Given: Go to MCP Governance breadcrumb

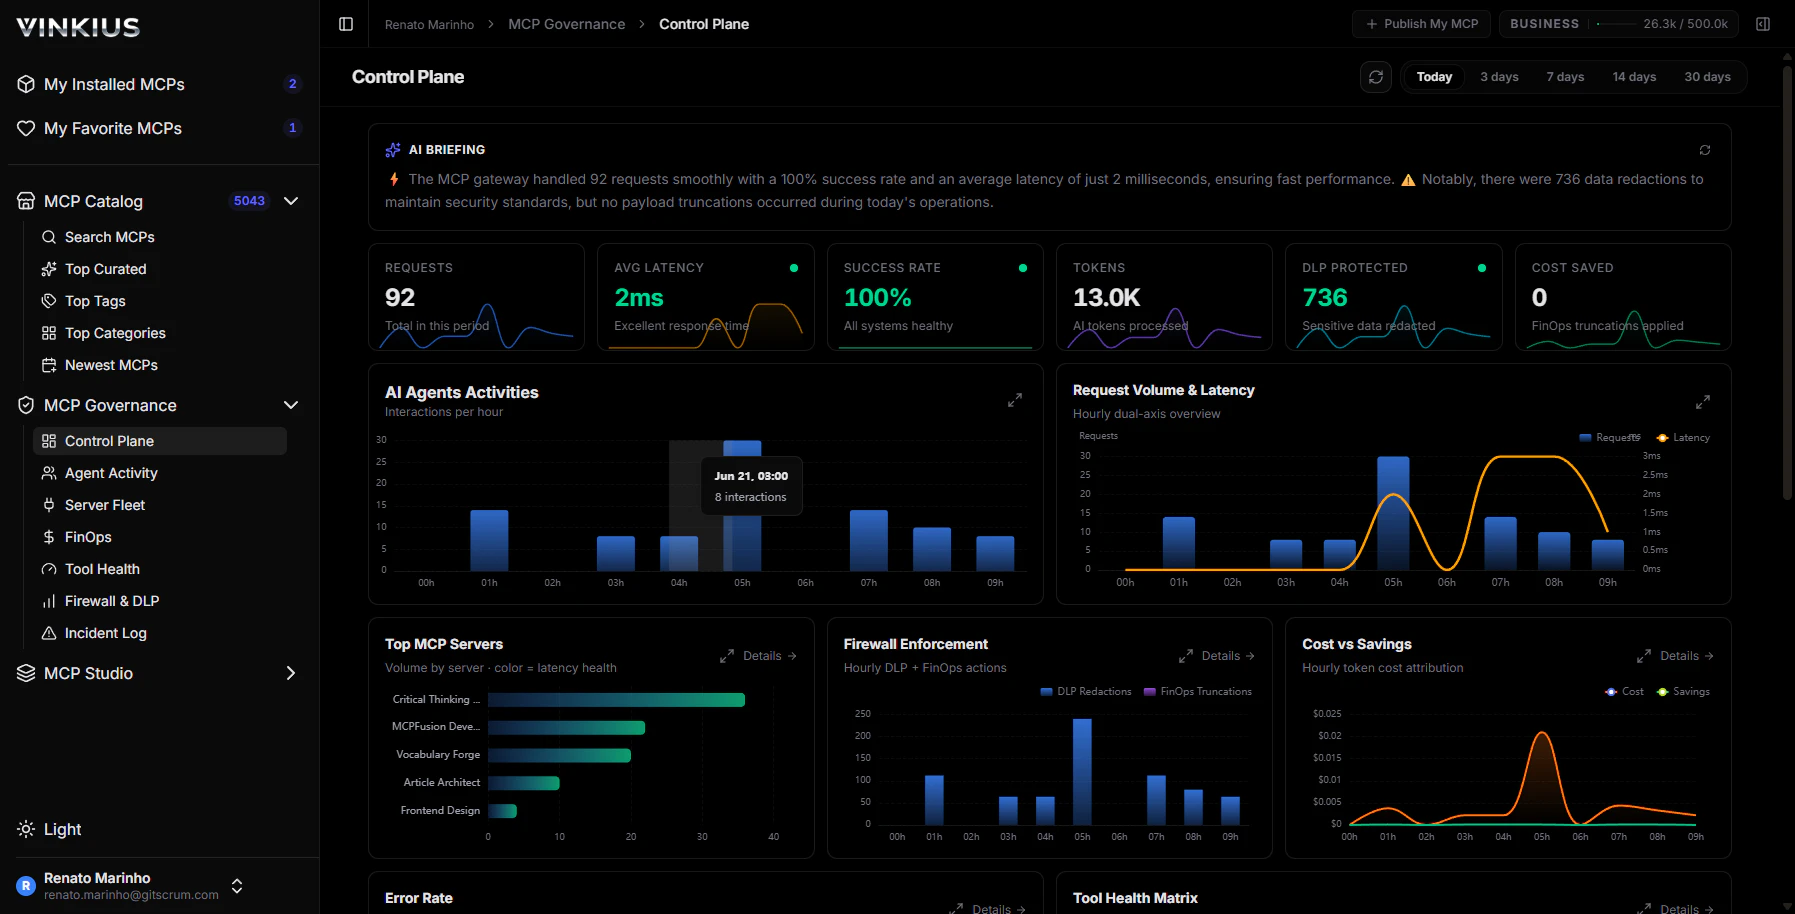Looking at the screenshot, I should coord(566,24).
